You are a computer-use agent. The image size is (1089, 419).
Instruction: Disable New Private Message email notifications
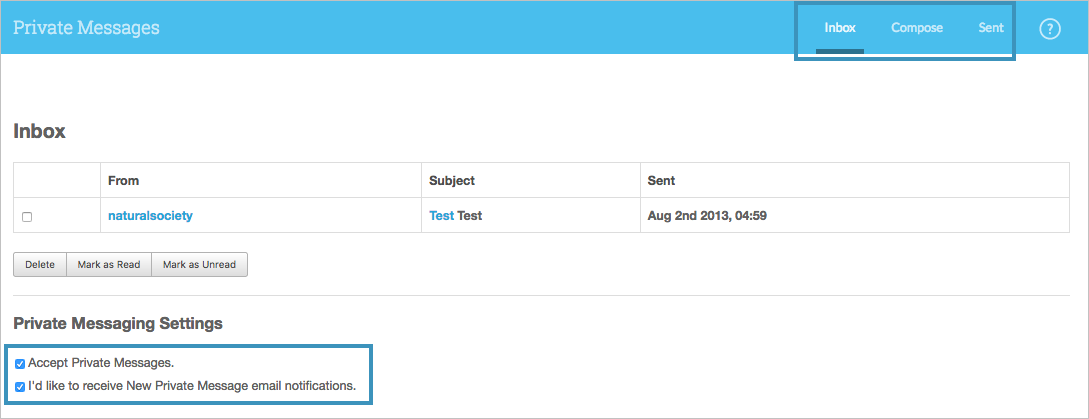click(20, 386)
